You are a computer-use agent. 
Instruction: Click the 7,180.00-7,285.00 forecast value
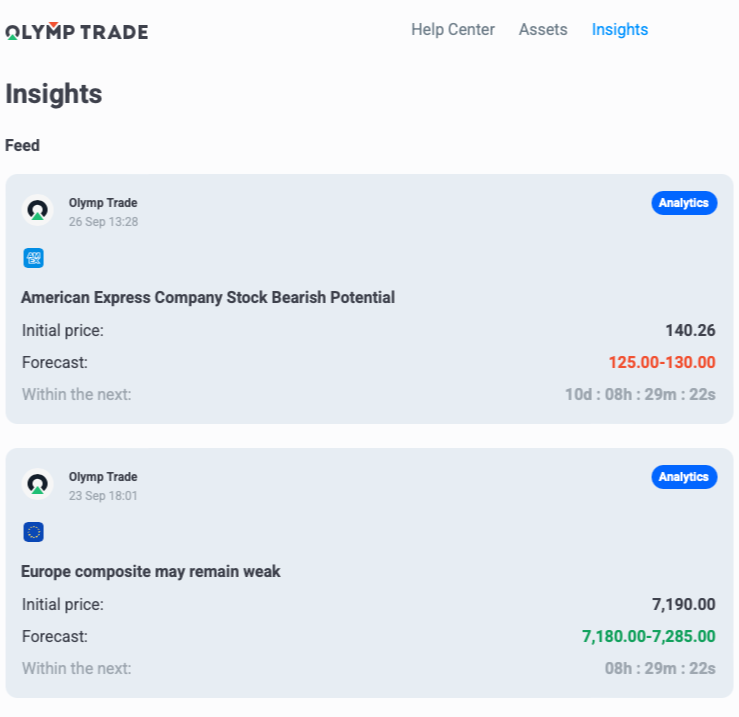649,636
